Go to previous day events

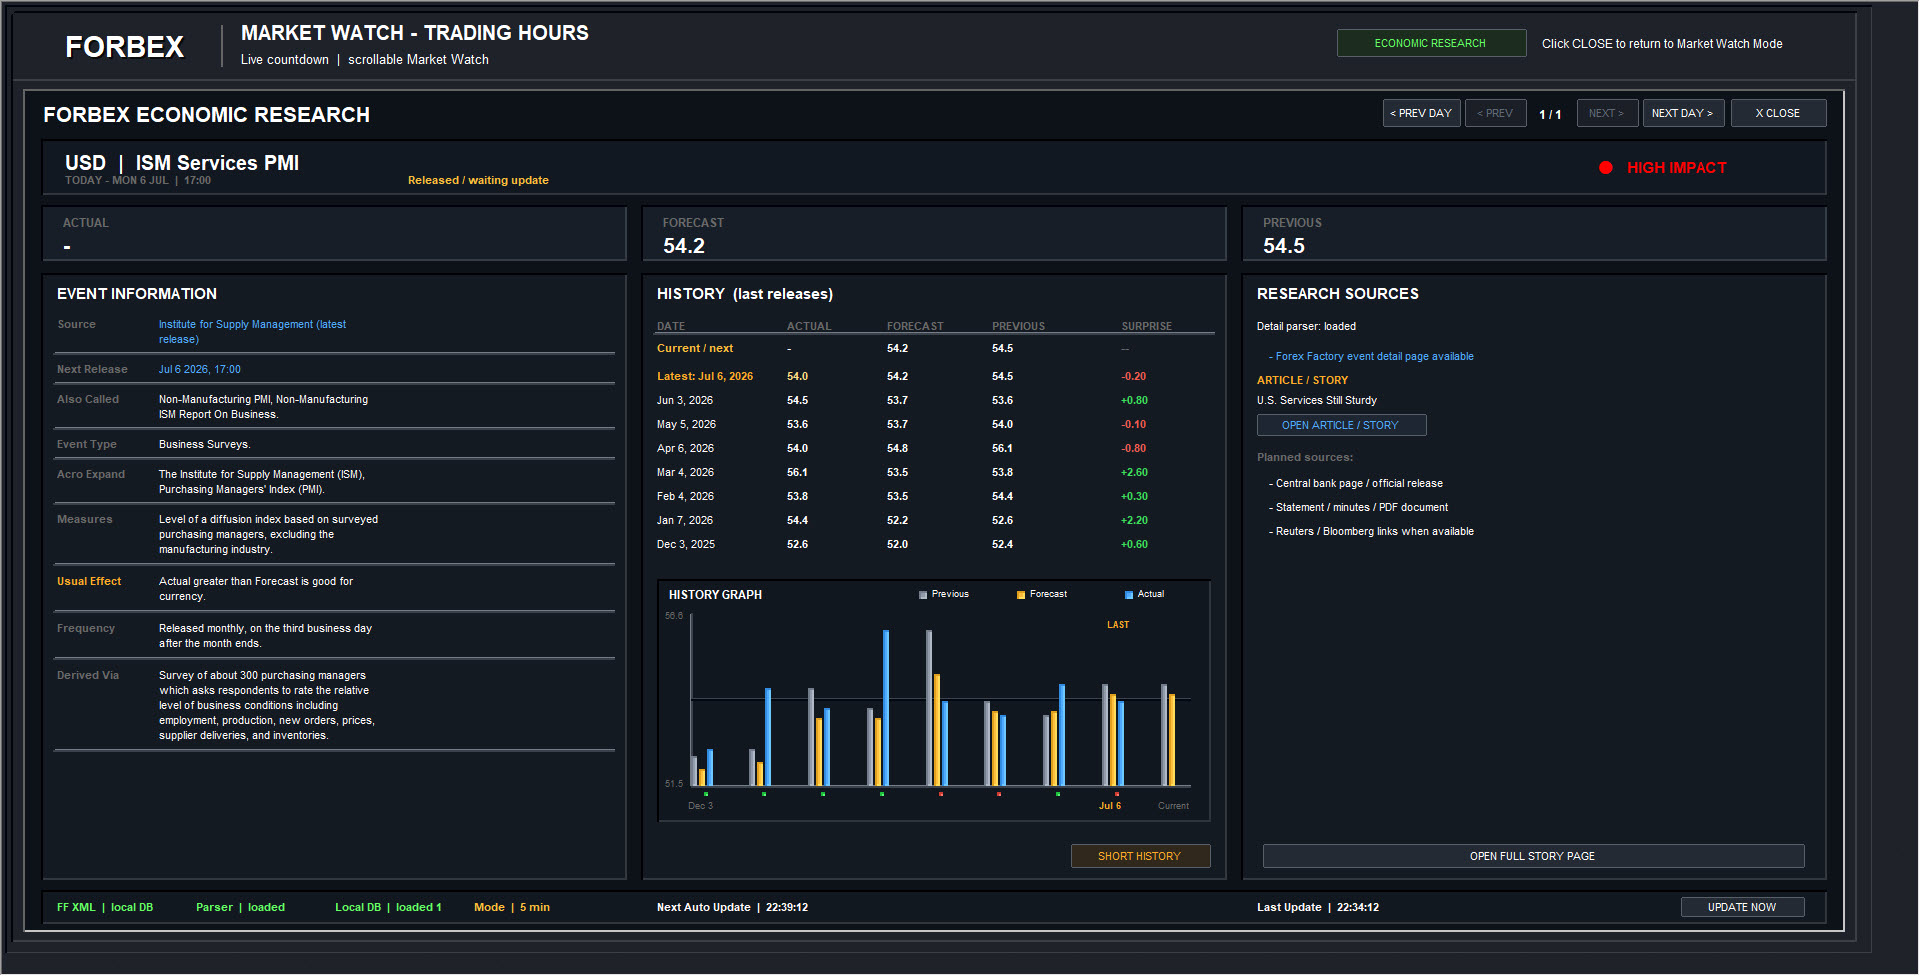[x=1421, y=113]
